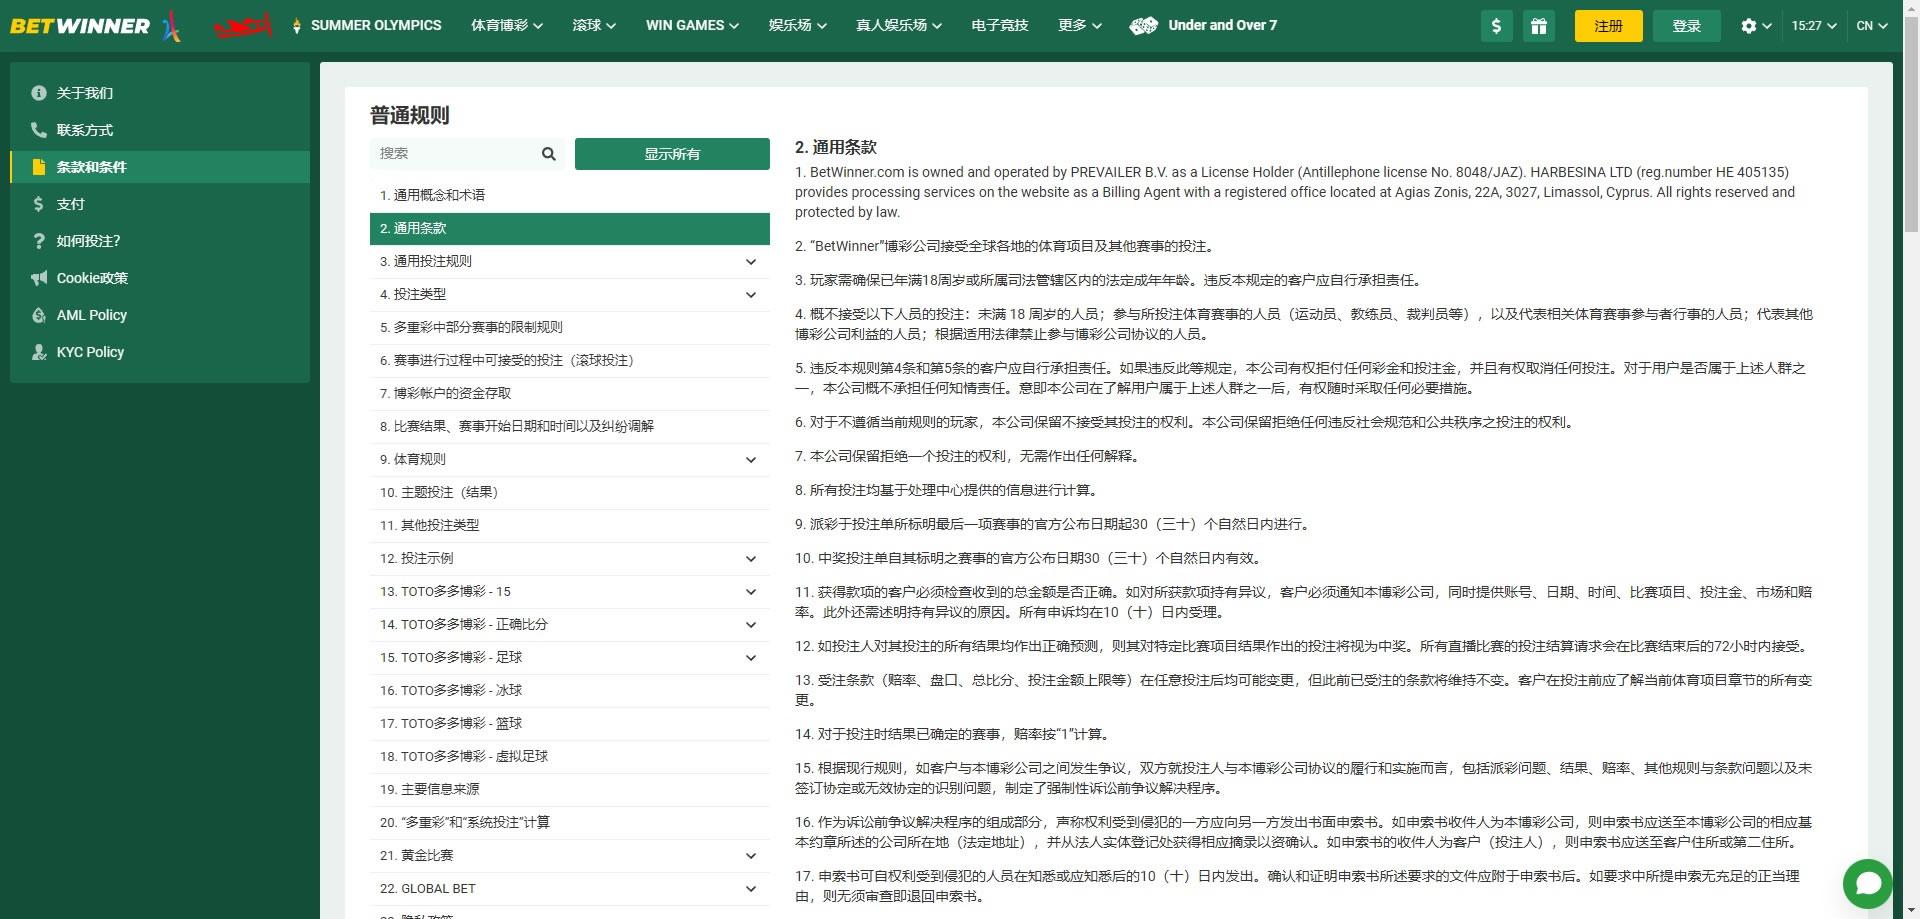
Task: Select 10. 主题投注（结果）
Action: 570,492
